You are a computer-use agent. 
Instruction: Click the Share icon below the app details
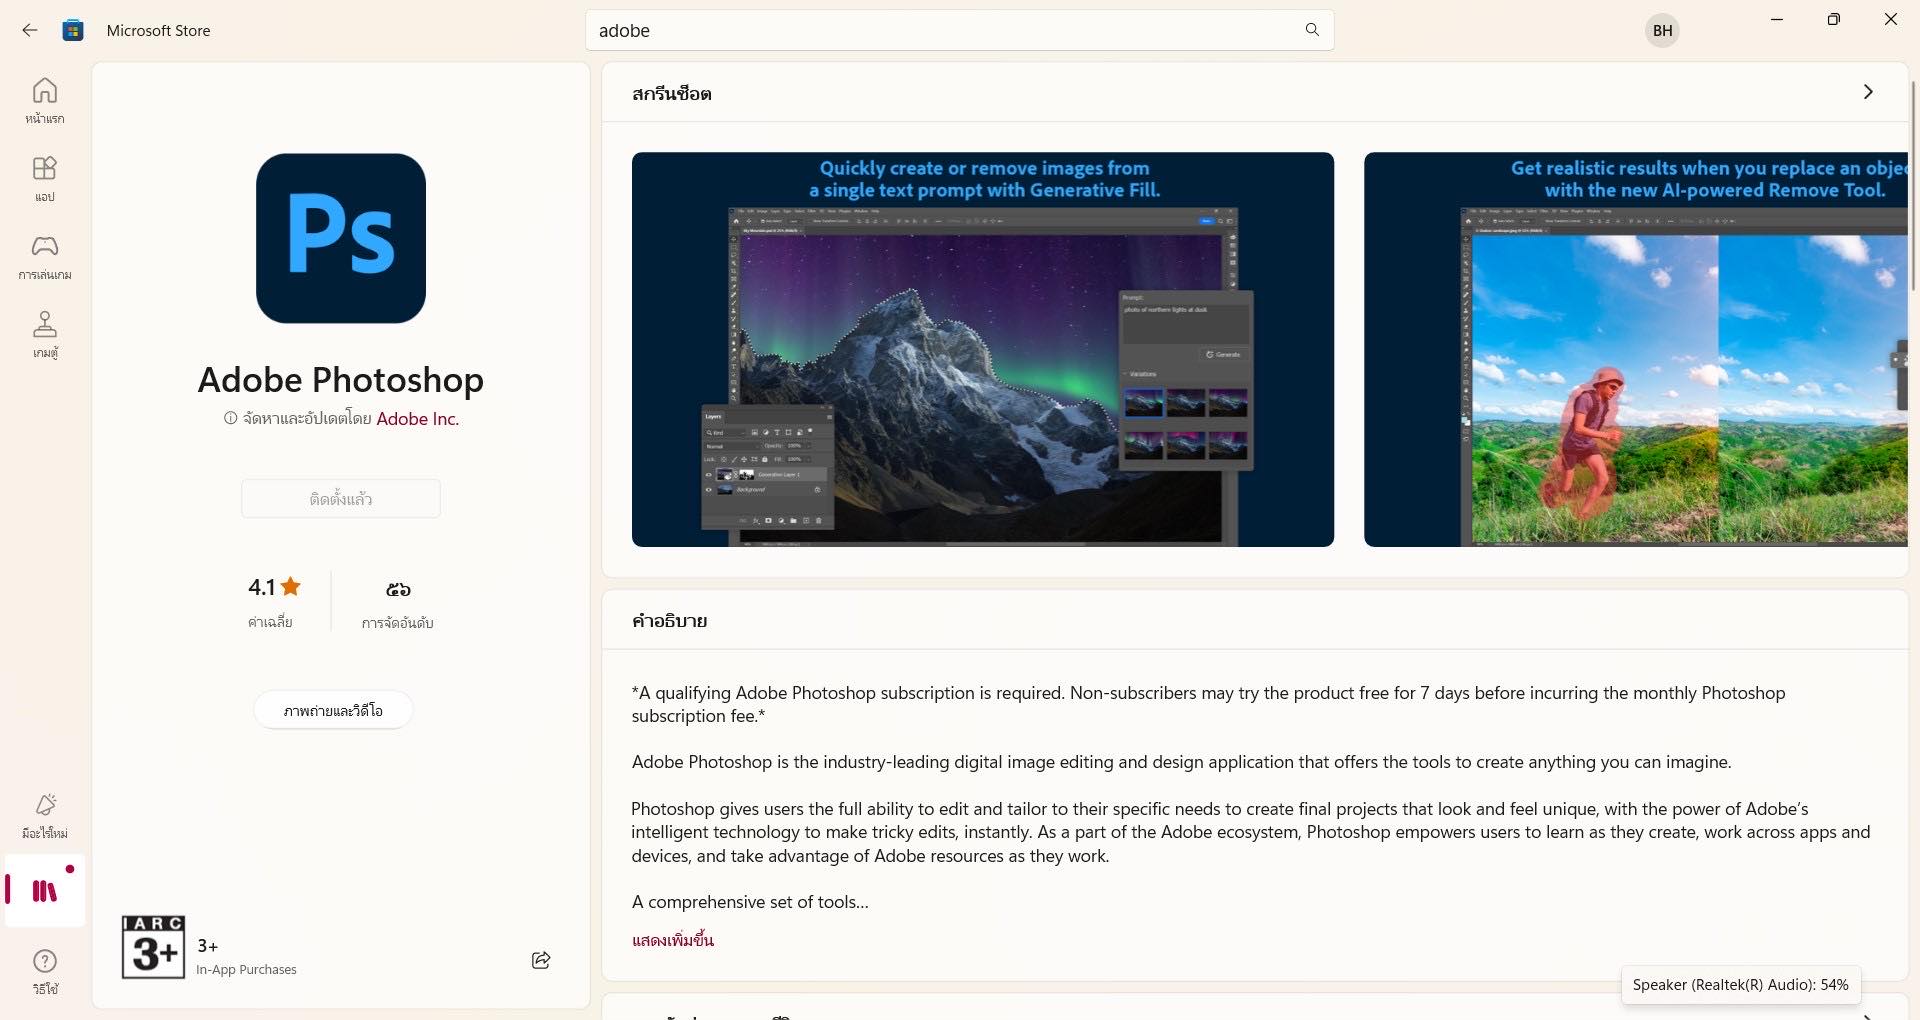541,960
